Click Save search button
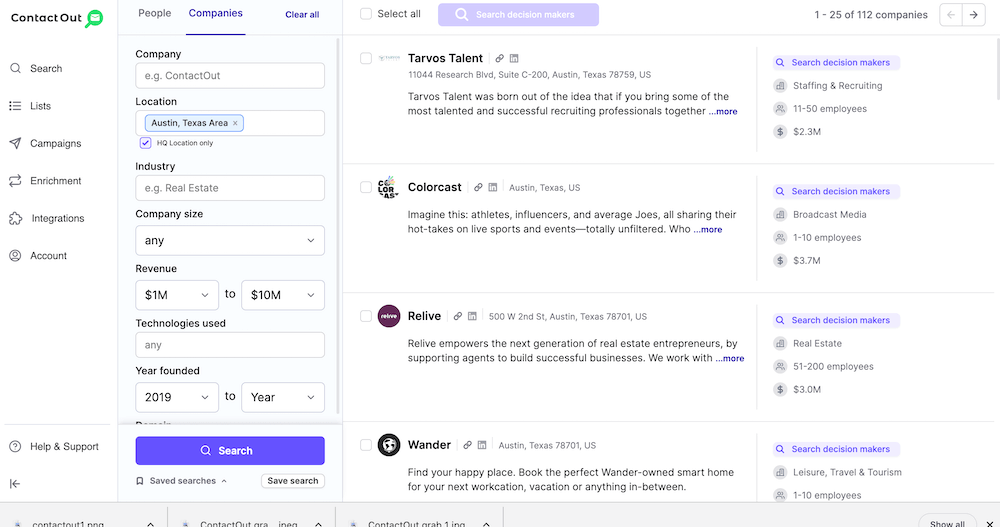Image resolution: width=1000 pixels, height=527 pixels. click(x=293, y=481)
